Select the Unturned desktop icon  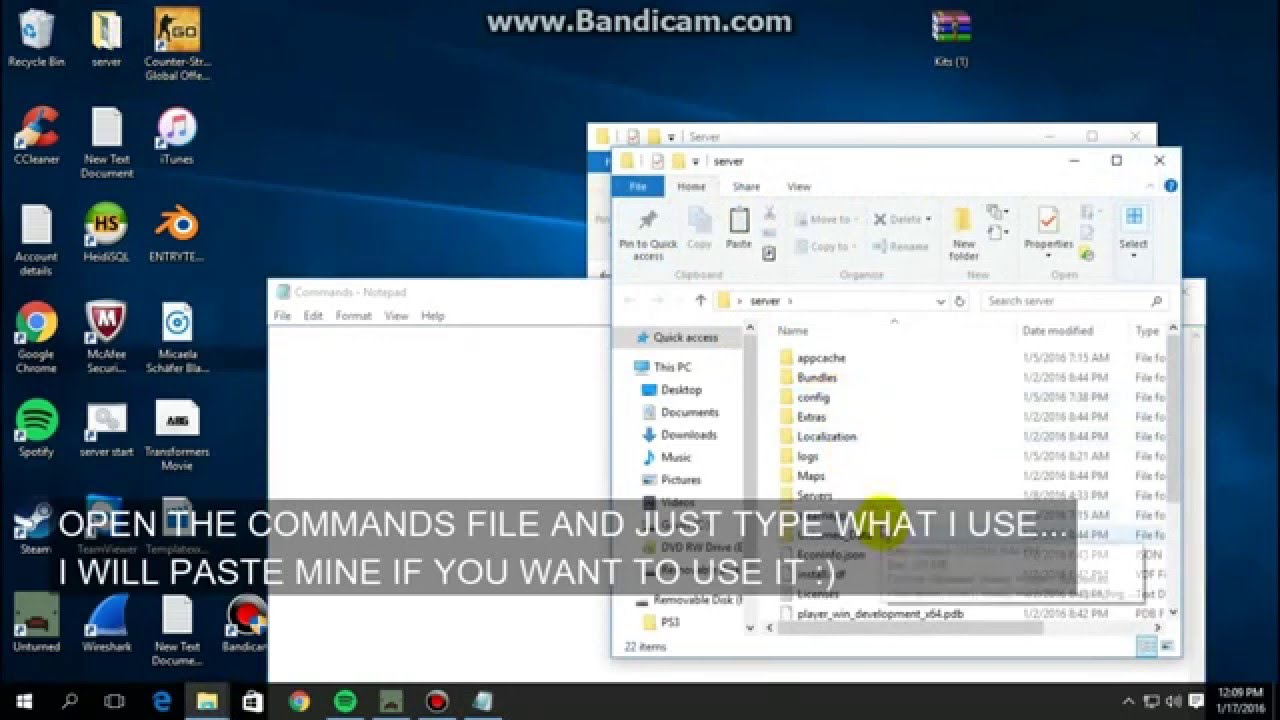(36, 623)
